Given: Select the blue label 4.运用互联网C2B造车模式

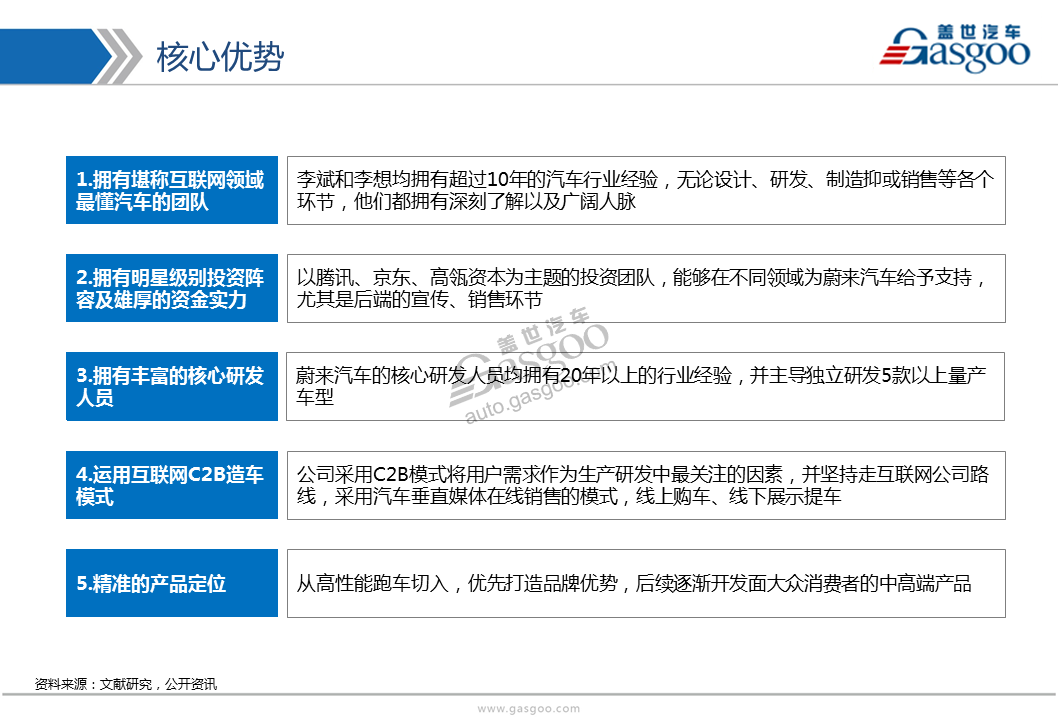Looking at the screenshot, I should pyautogui.click(x=172, y=485).
